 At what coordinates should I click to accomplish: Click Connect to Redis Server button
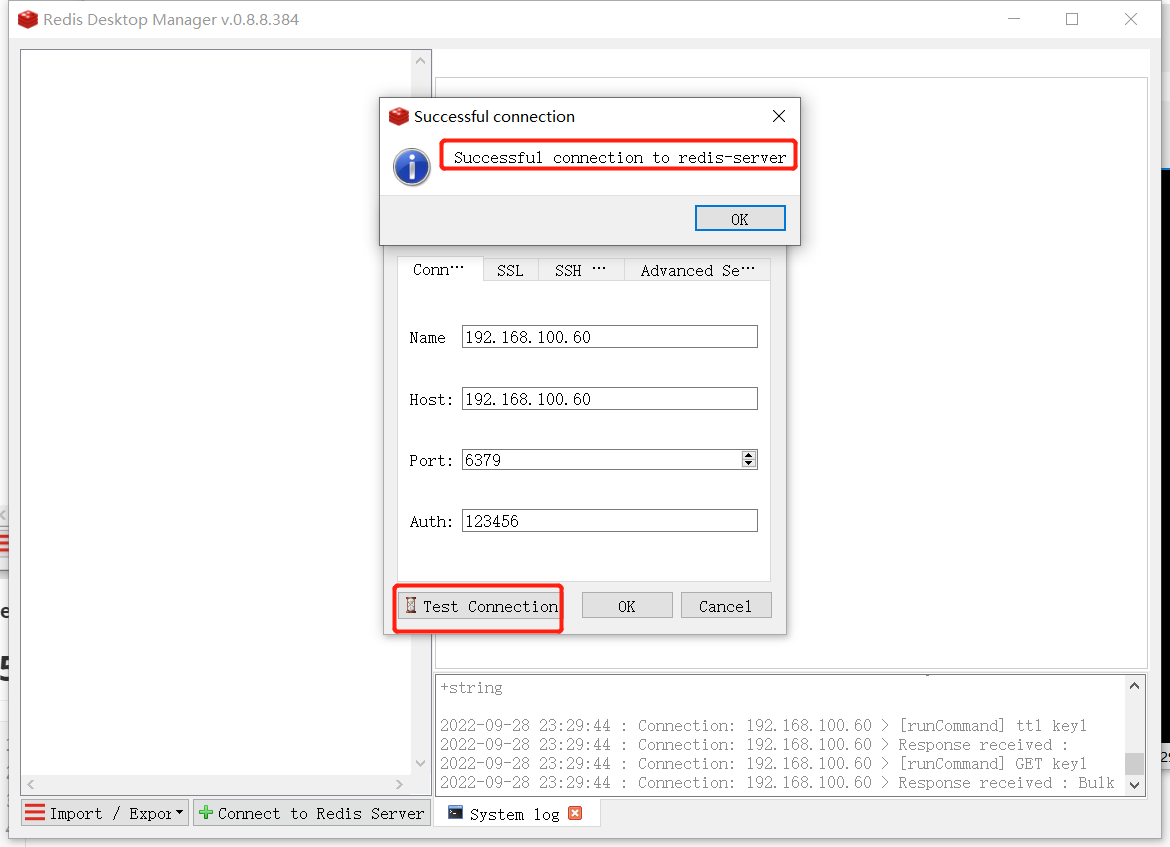coord(312,813)
